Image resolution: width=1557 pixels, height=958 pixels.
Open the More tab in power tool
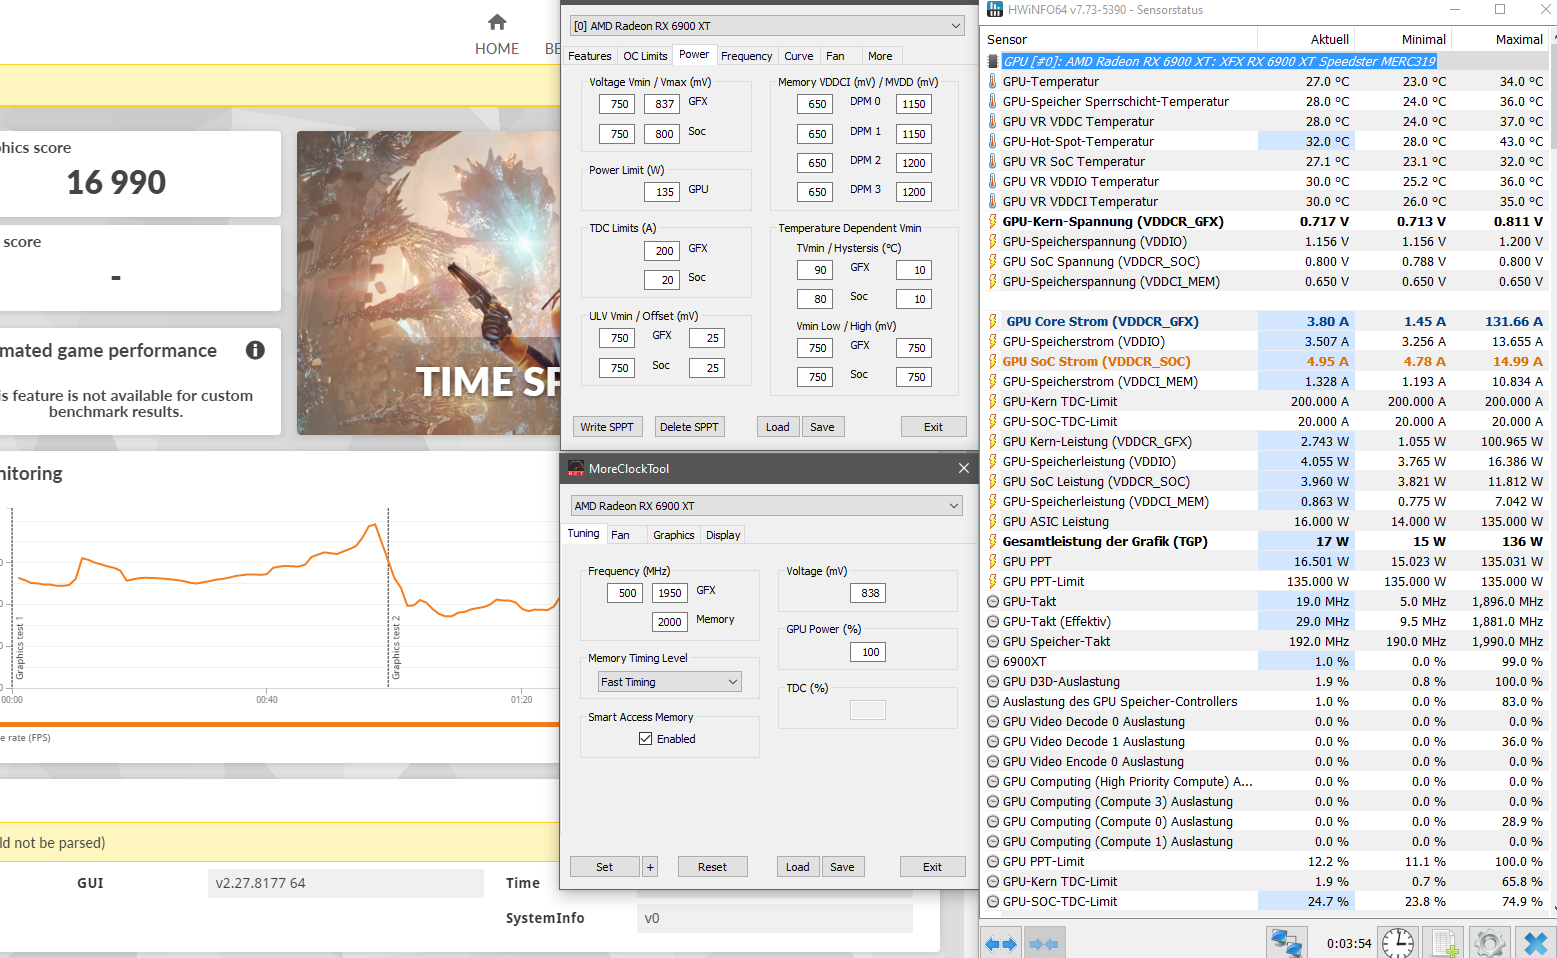click(x=880, y=56)
